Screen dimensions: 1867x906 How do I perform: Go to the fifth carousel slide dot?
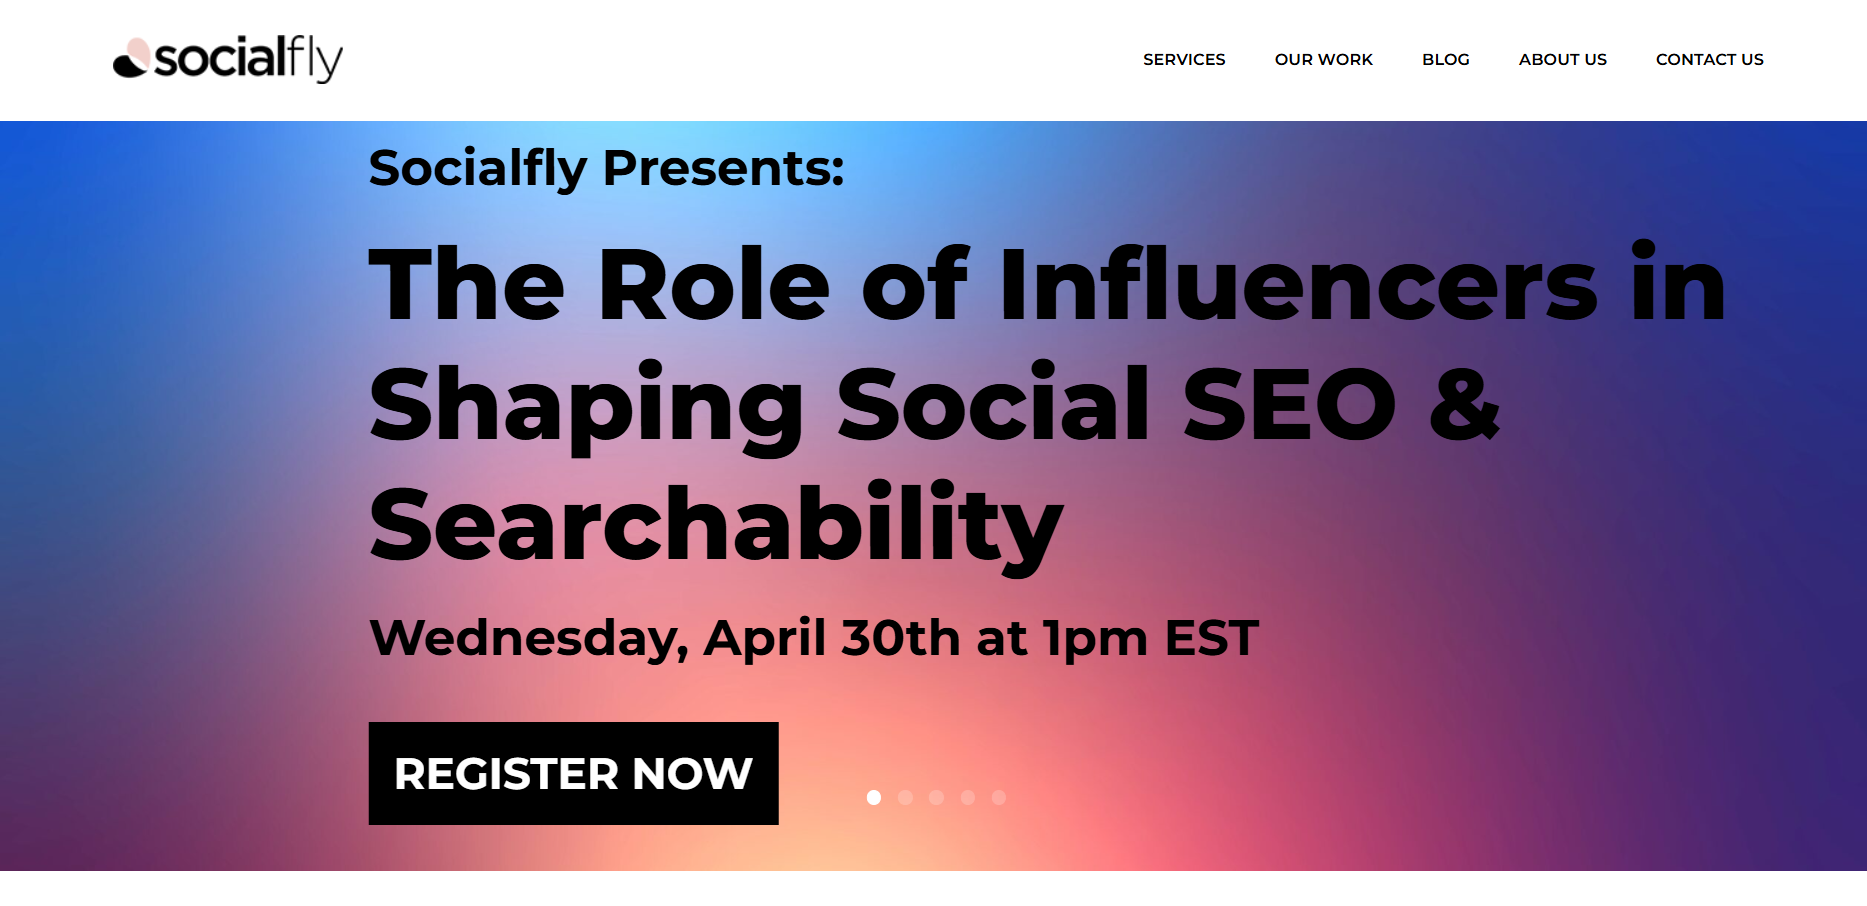(998, 797)
